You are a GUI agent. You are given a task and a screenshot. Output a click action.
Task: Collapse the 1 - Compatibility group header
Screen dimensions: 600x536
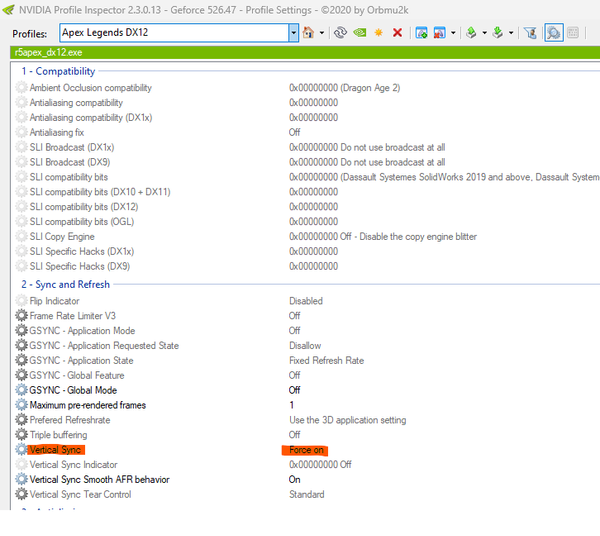pyautogui.click(x=58, y=71)
